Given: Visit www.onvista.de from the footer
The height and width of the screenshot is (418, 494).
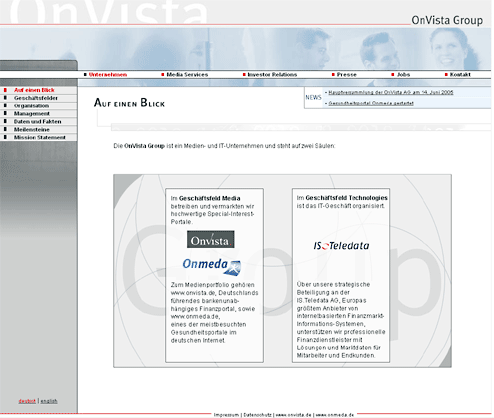Looking at the screenshot, I should pyautogui.click(x=293, y=415).
